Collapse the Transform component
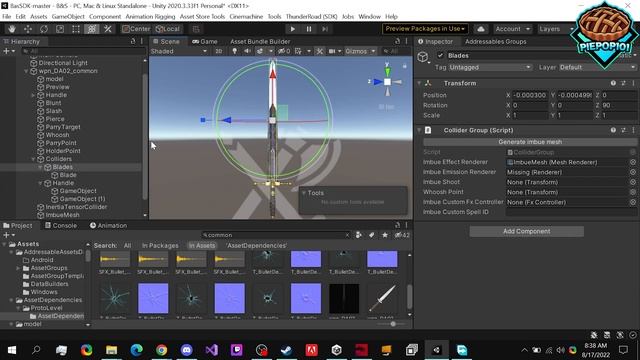Image resolution: width=640 pixels, height=360 pixels. [x=419, y=83]
